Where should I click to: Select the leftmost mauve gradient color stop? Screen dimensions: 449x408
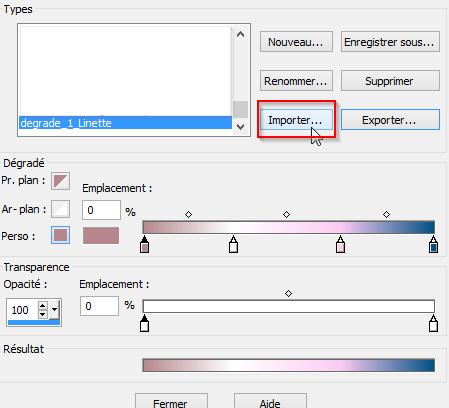pos(144,244)
